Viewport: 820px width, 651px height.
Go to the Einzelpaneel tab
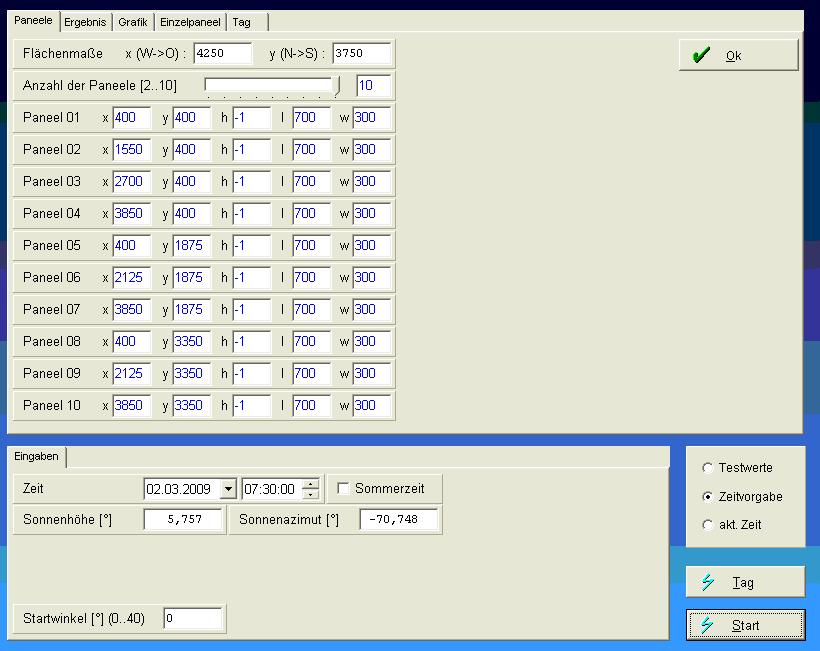[x=190, y=22]
